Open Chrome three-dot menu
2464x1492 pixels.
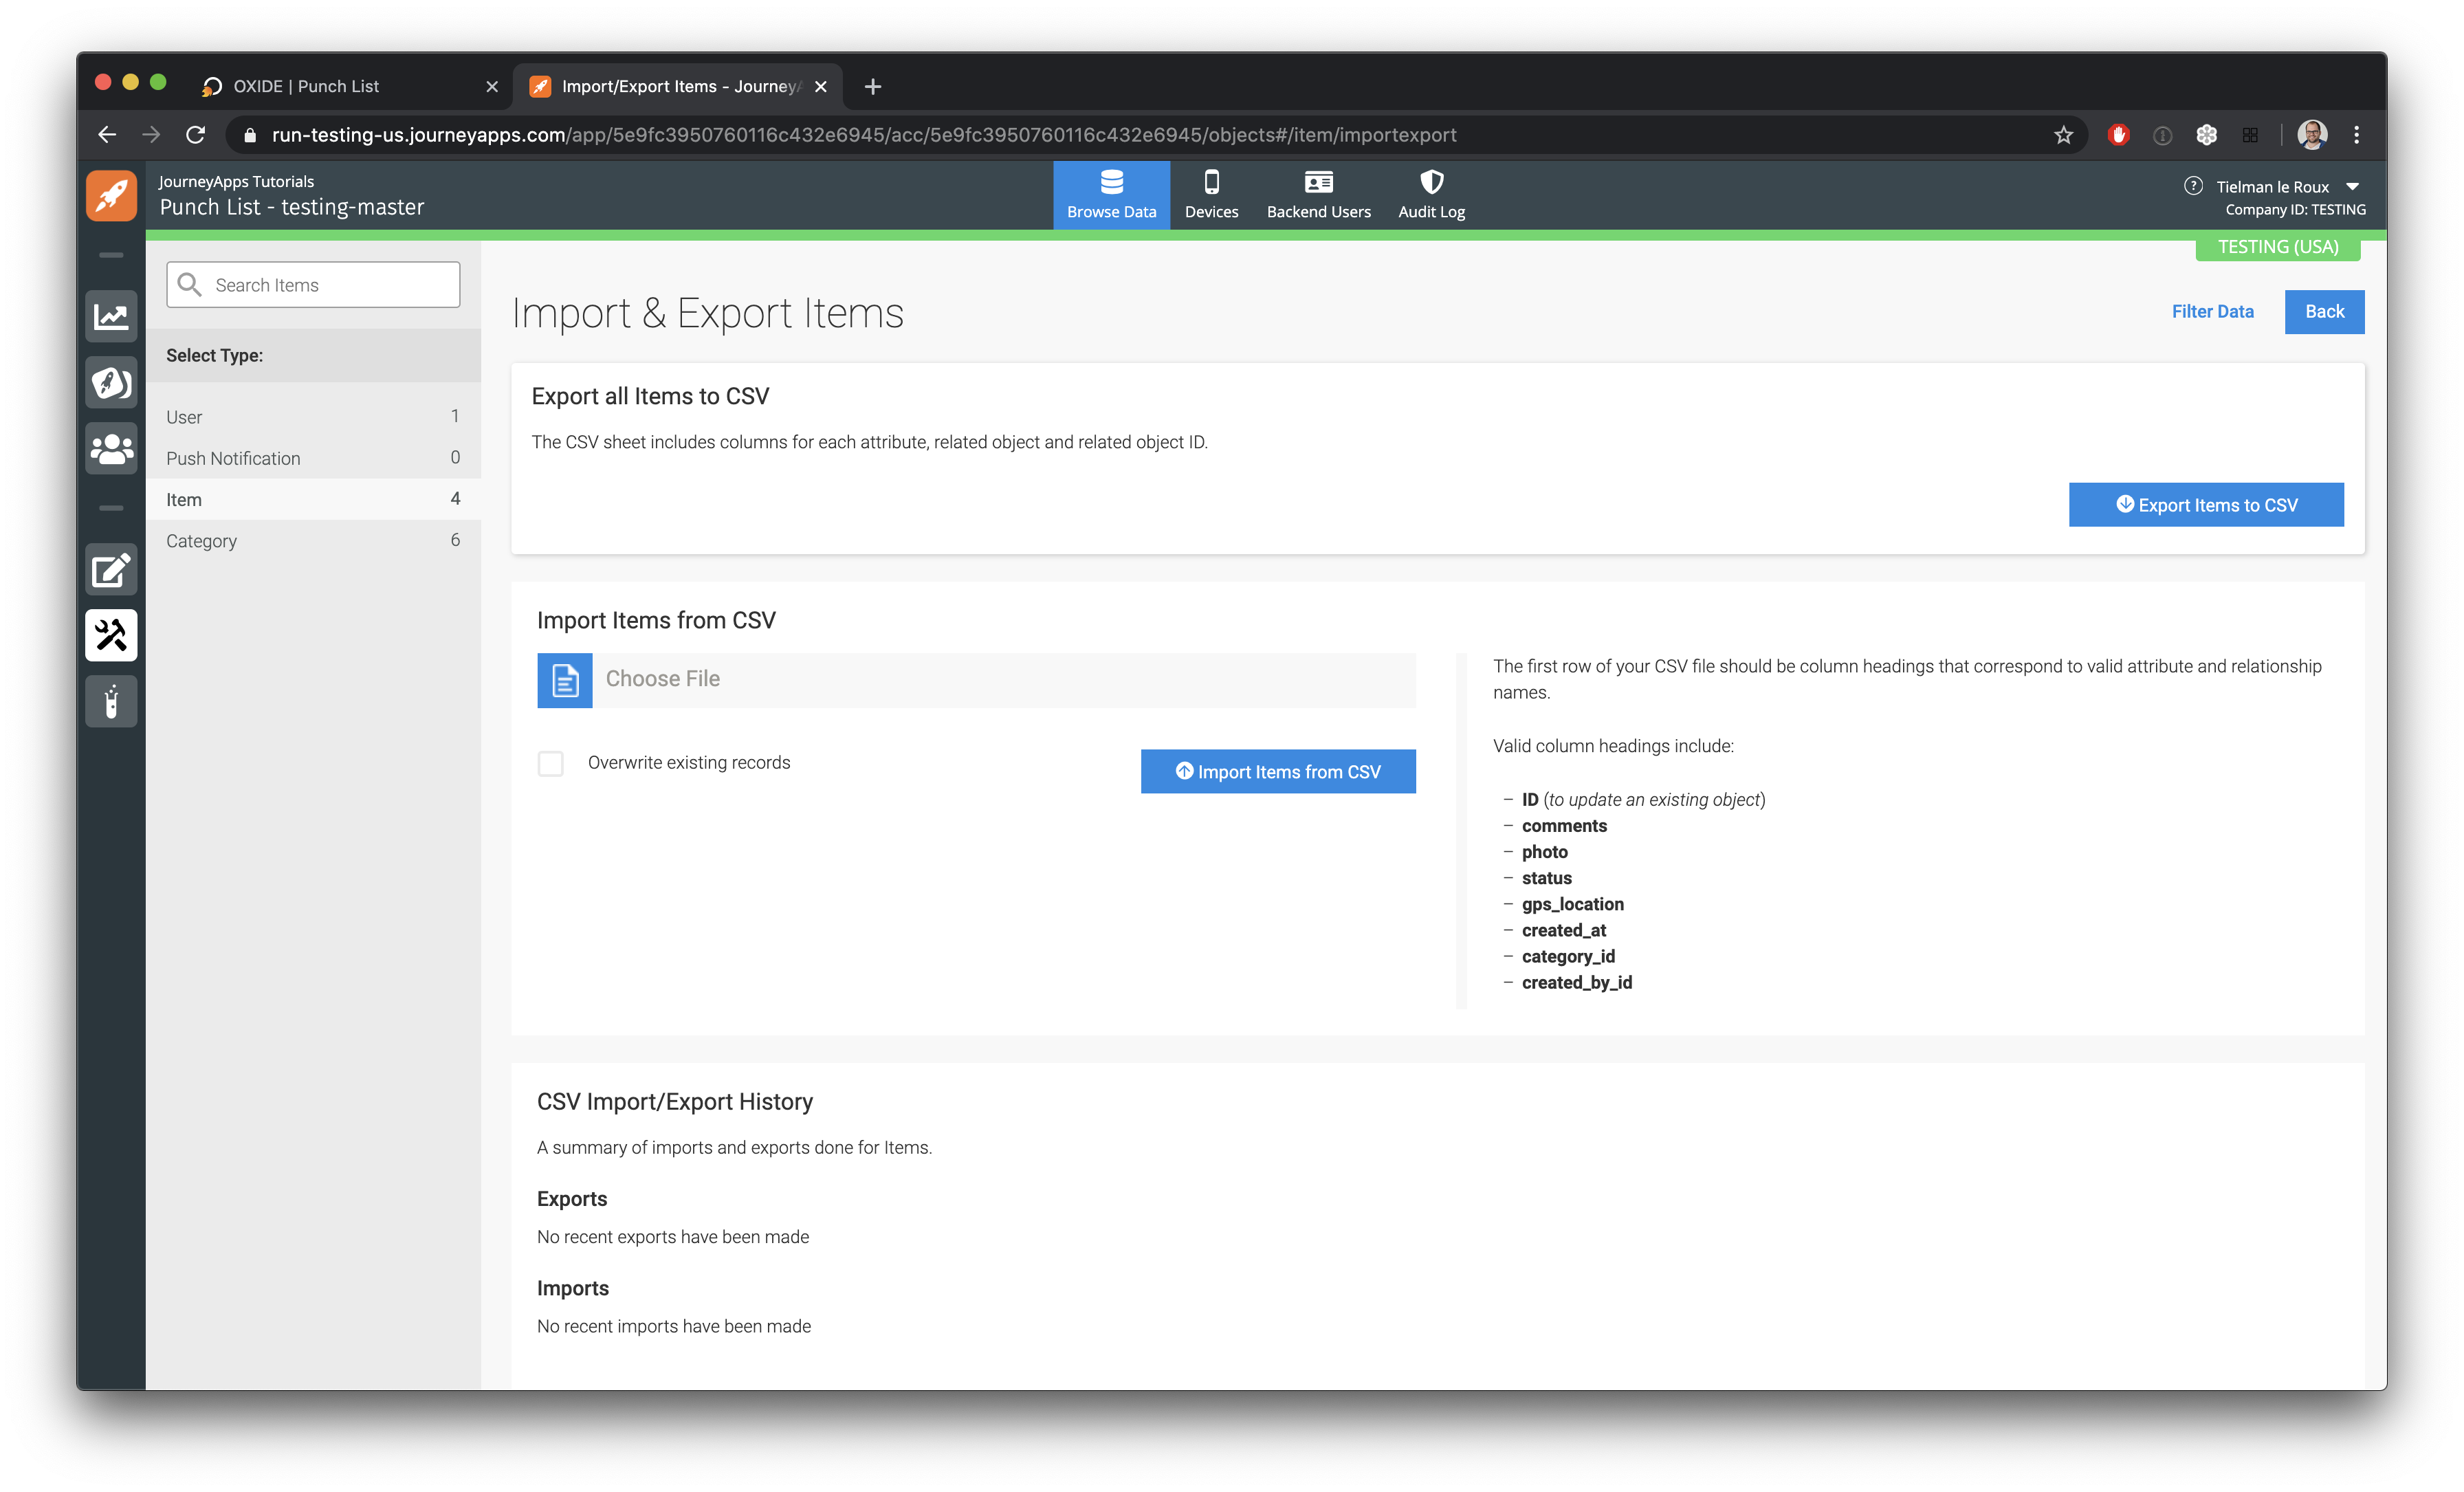click(2357, 135)
